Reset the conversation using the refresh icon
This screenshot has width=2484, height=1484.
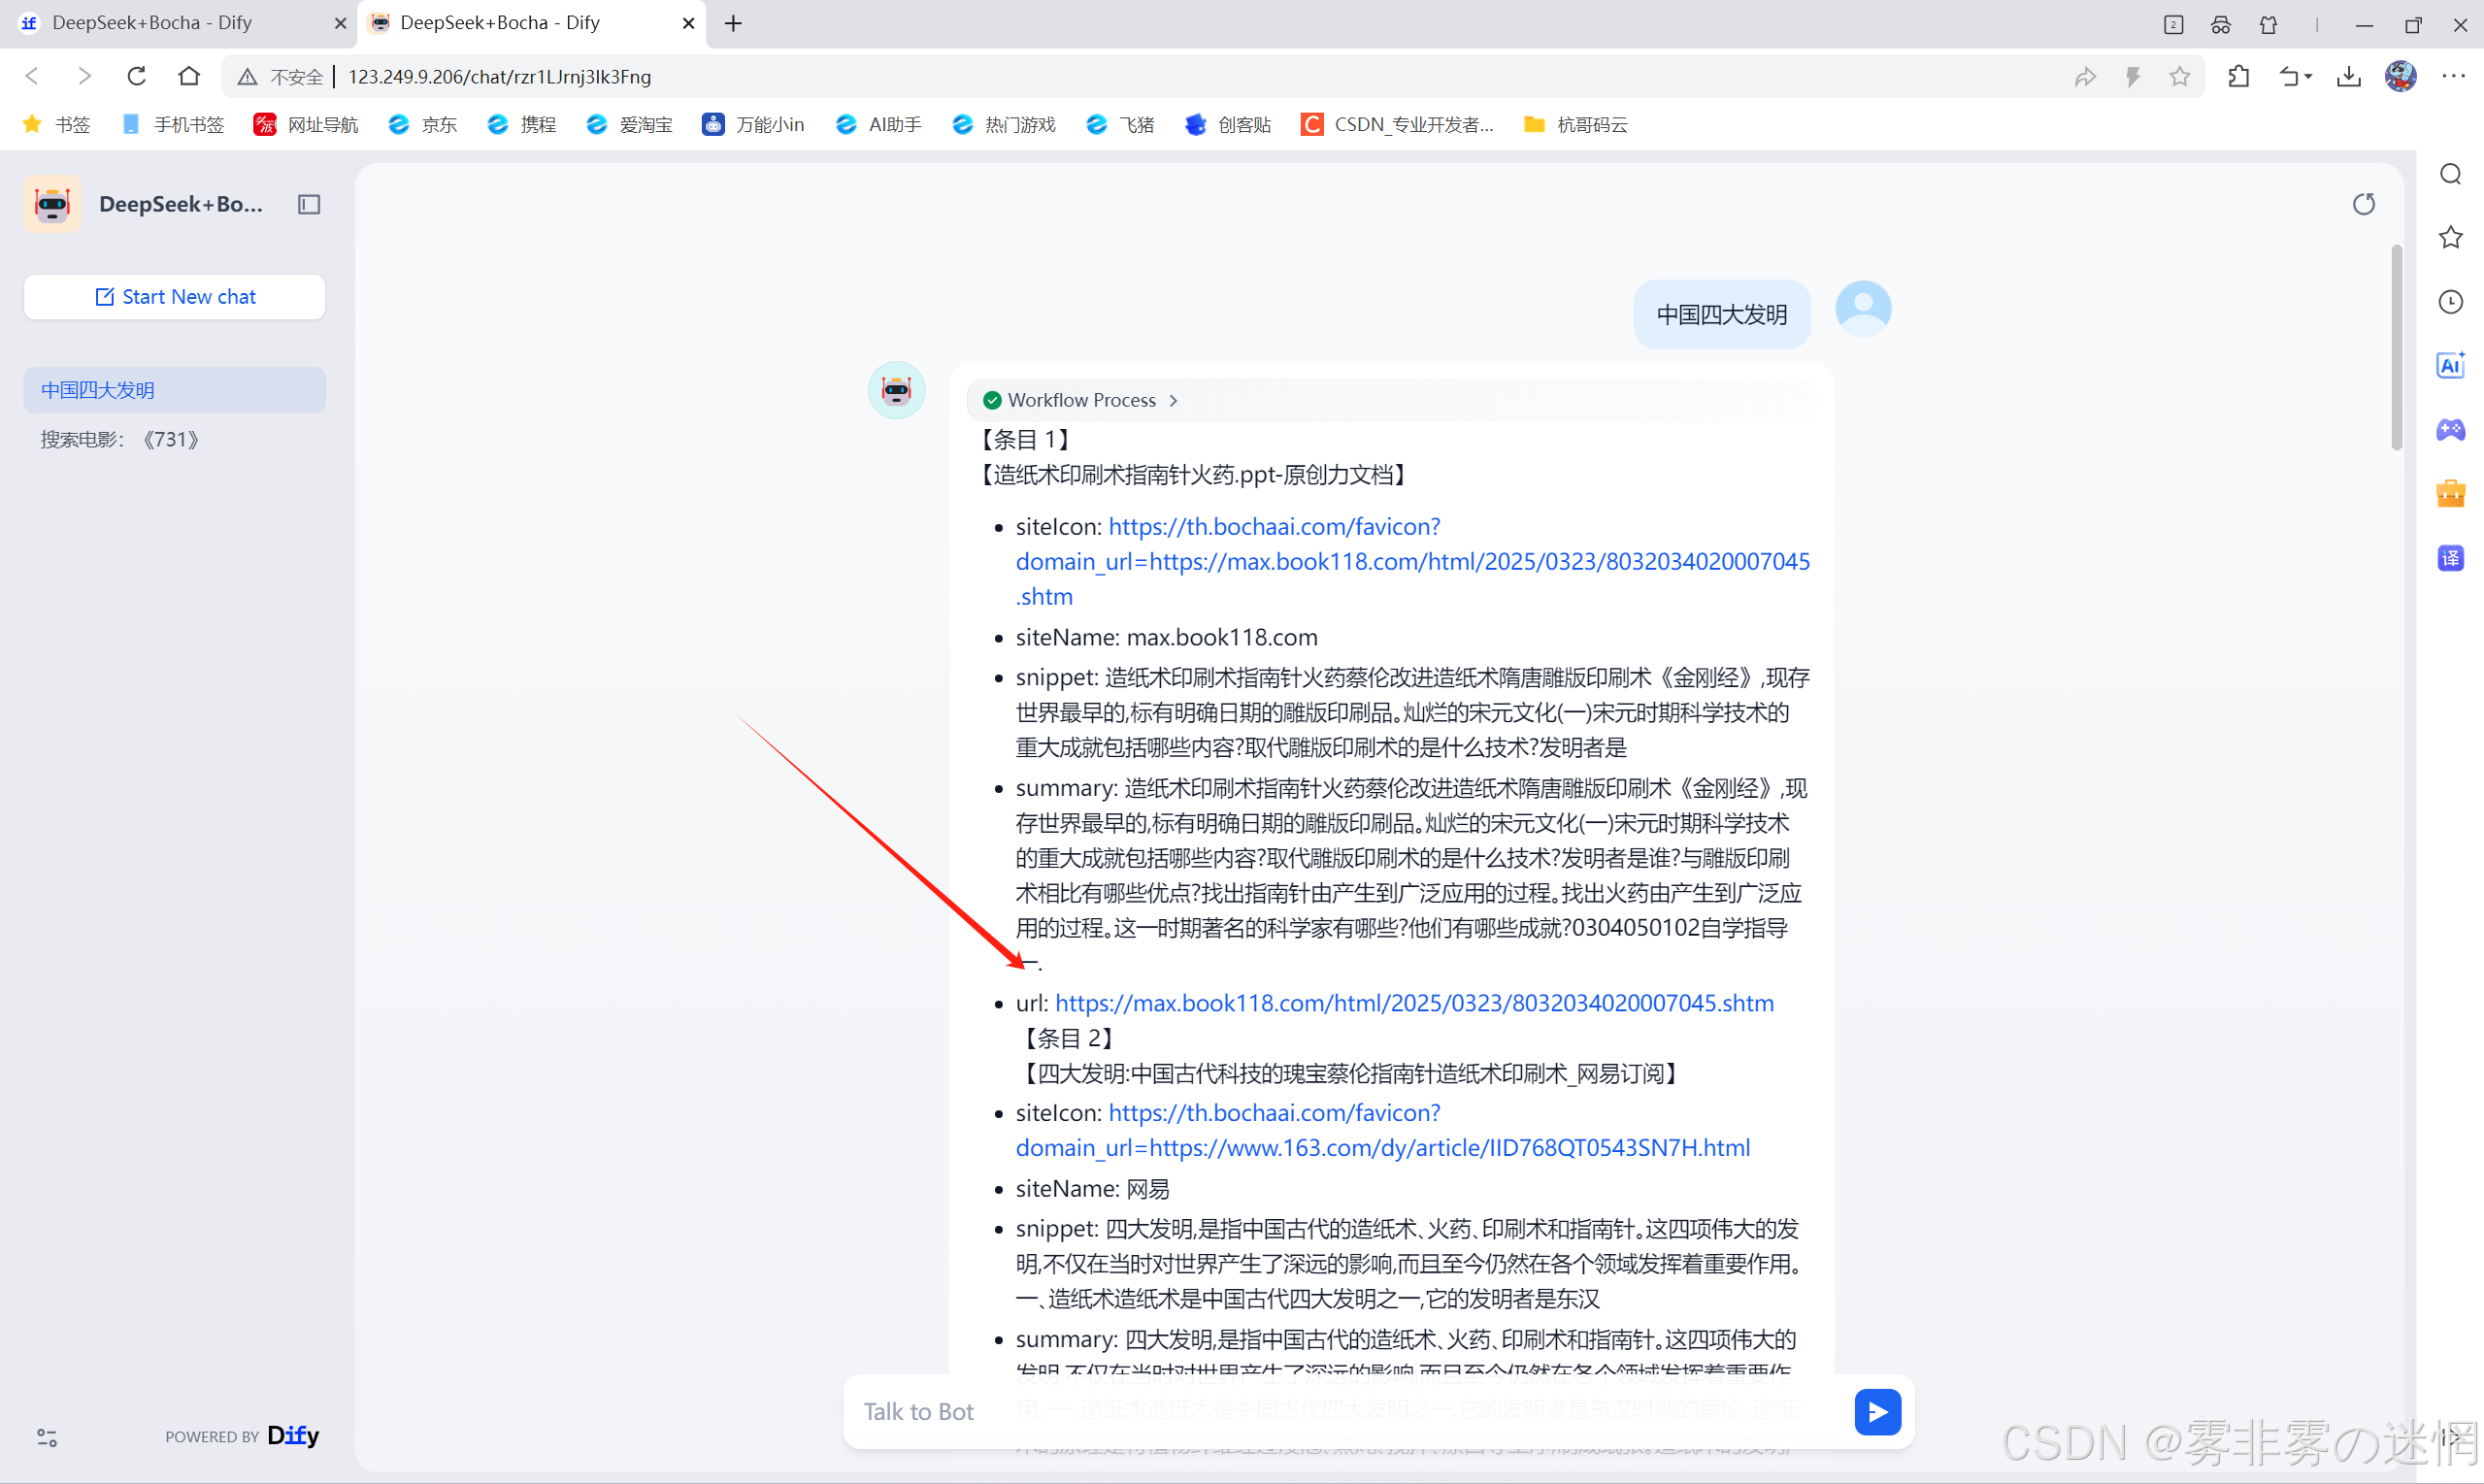(2363, 204)
